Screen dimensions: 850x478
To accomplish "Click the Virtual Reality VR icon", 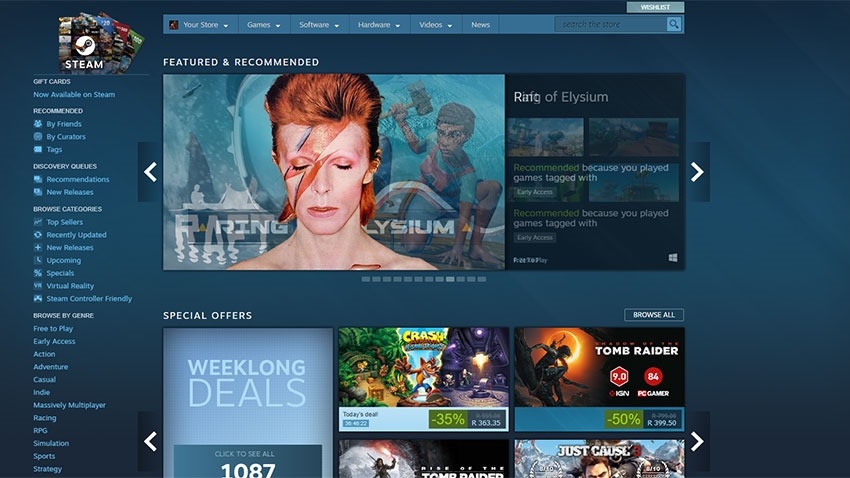I will (x=38, y=286).
